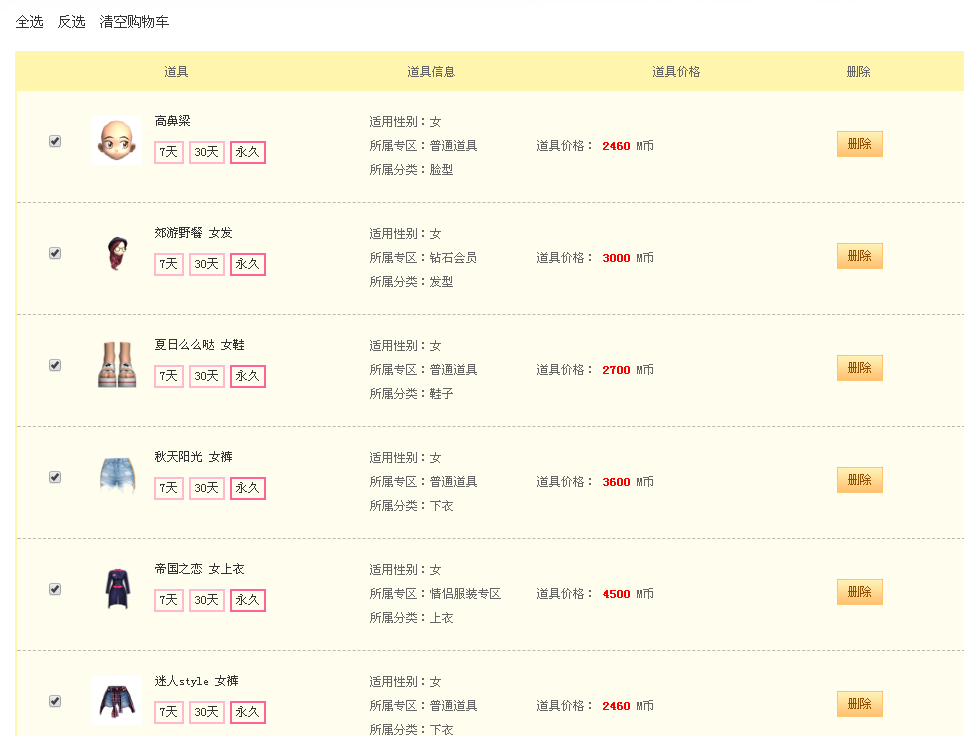This screenshot has height=736, width=964.
Task: Uncheck the 高鼻梁 item checkbox
Action: coord(55,141)
